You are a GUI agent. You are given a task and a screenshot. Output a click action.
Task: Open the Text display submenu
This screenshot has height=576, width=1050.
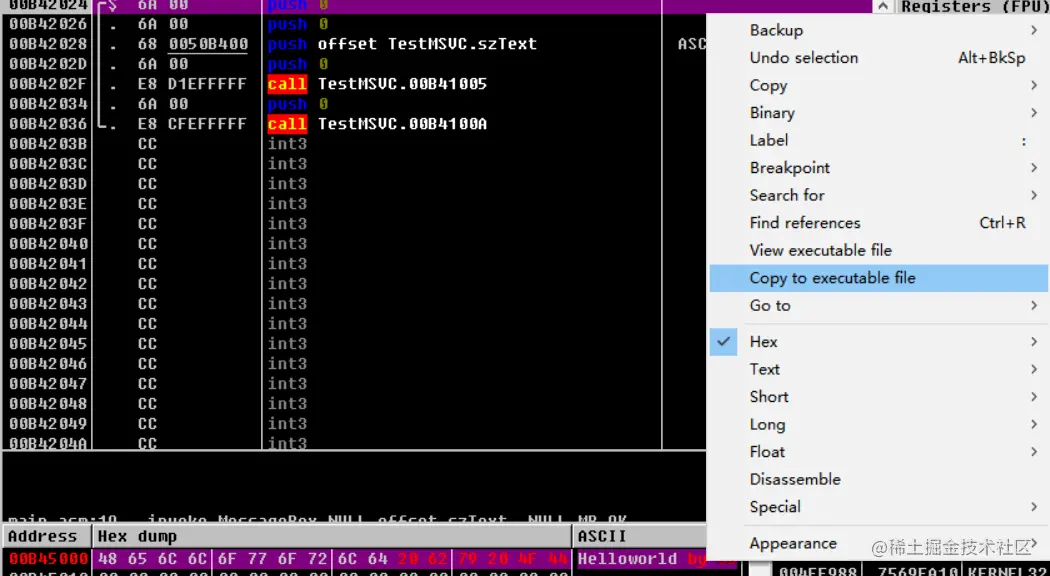click(879, 369)
